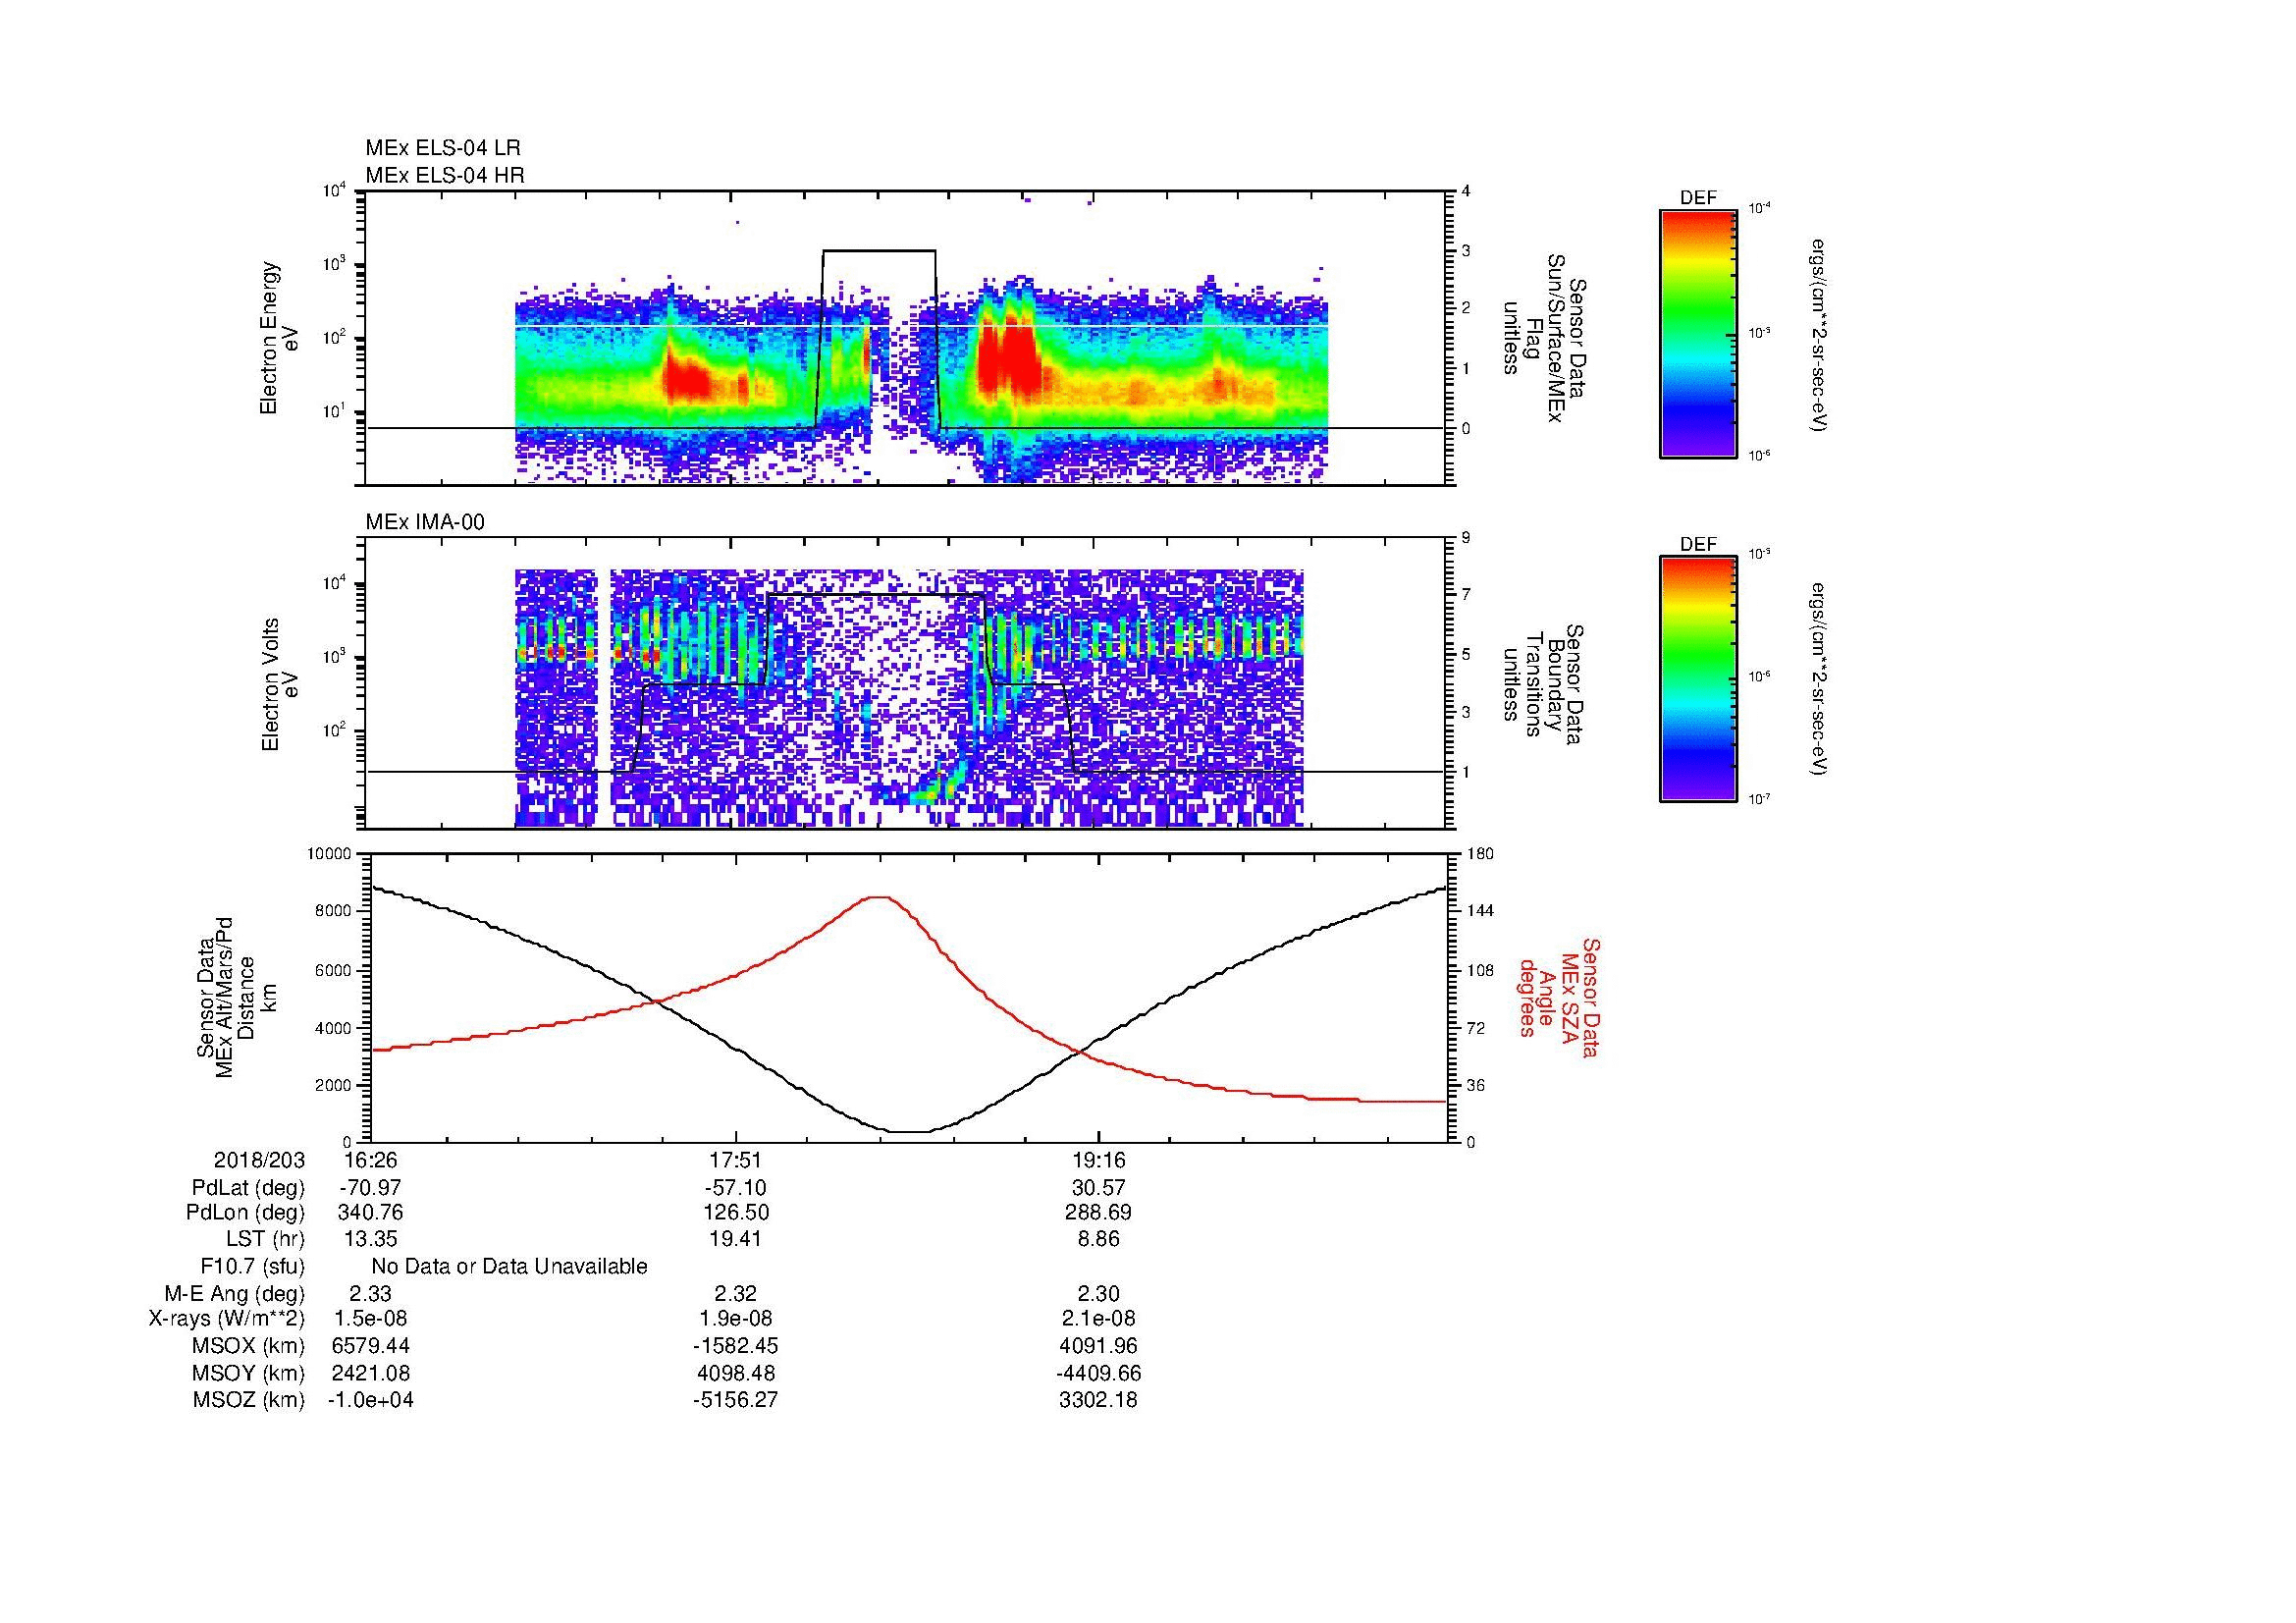Image resolution: width=2296 pixels, height=1623 pixels.
Task: Click the X-rays value 1.9e-08
Action: pyautogui.click(x=735, y=1319)
